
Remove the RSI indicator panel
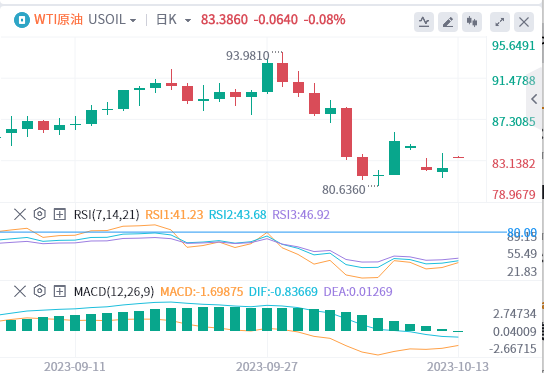pyautogui.click(x=20, y=214)
